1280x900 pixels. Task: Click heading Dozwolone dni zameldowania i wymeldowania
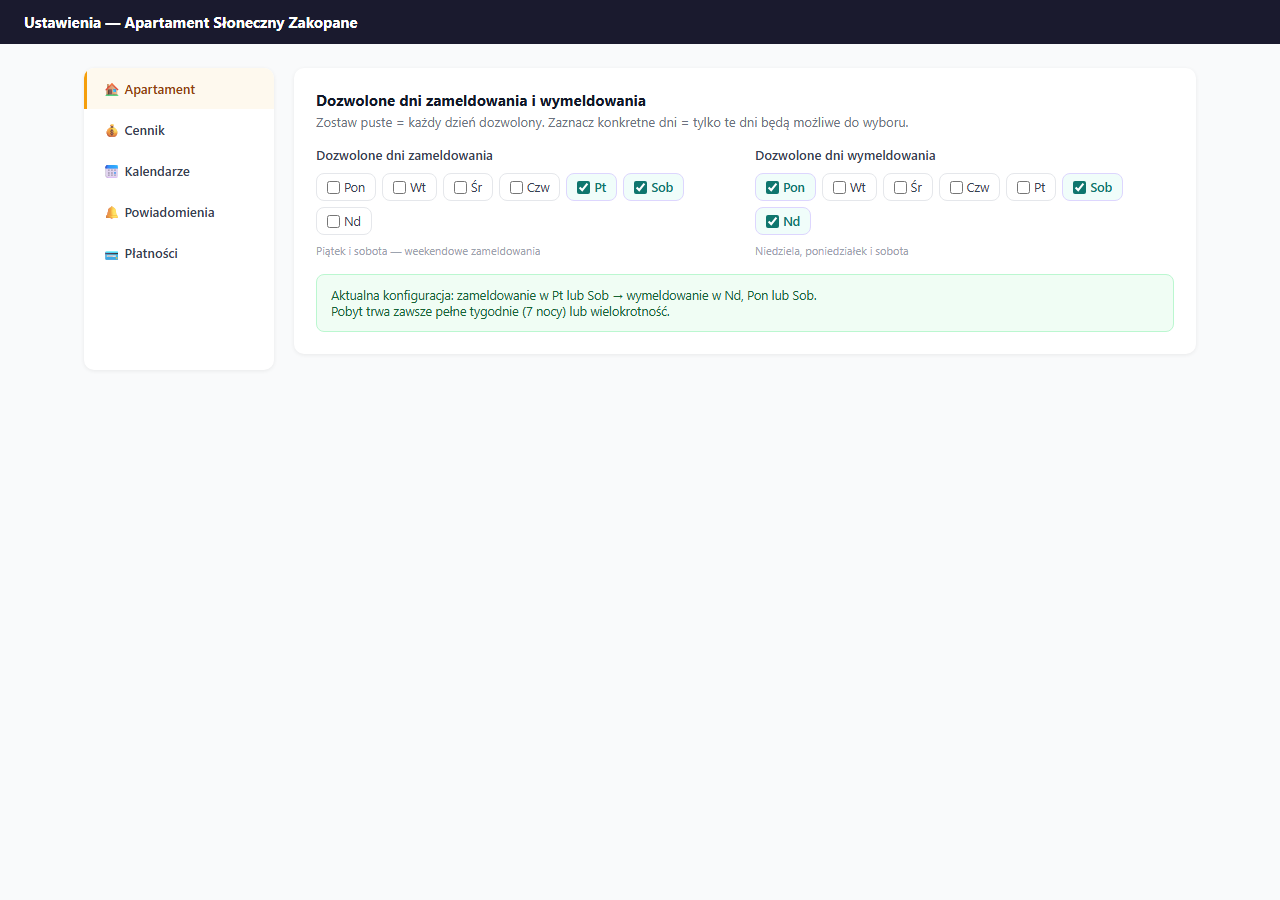point(481,101)
